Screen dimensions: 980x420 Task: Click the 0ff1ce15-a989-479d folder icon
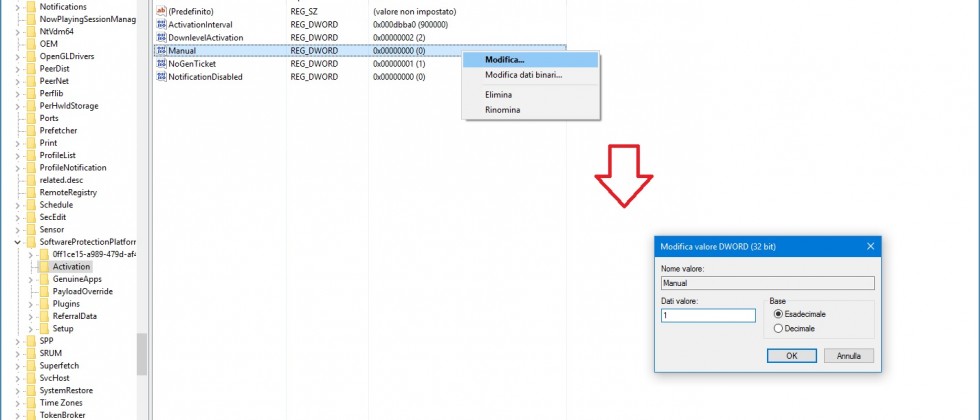coord(44,254)
